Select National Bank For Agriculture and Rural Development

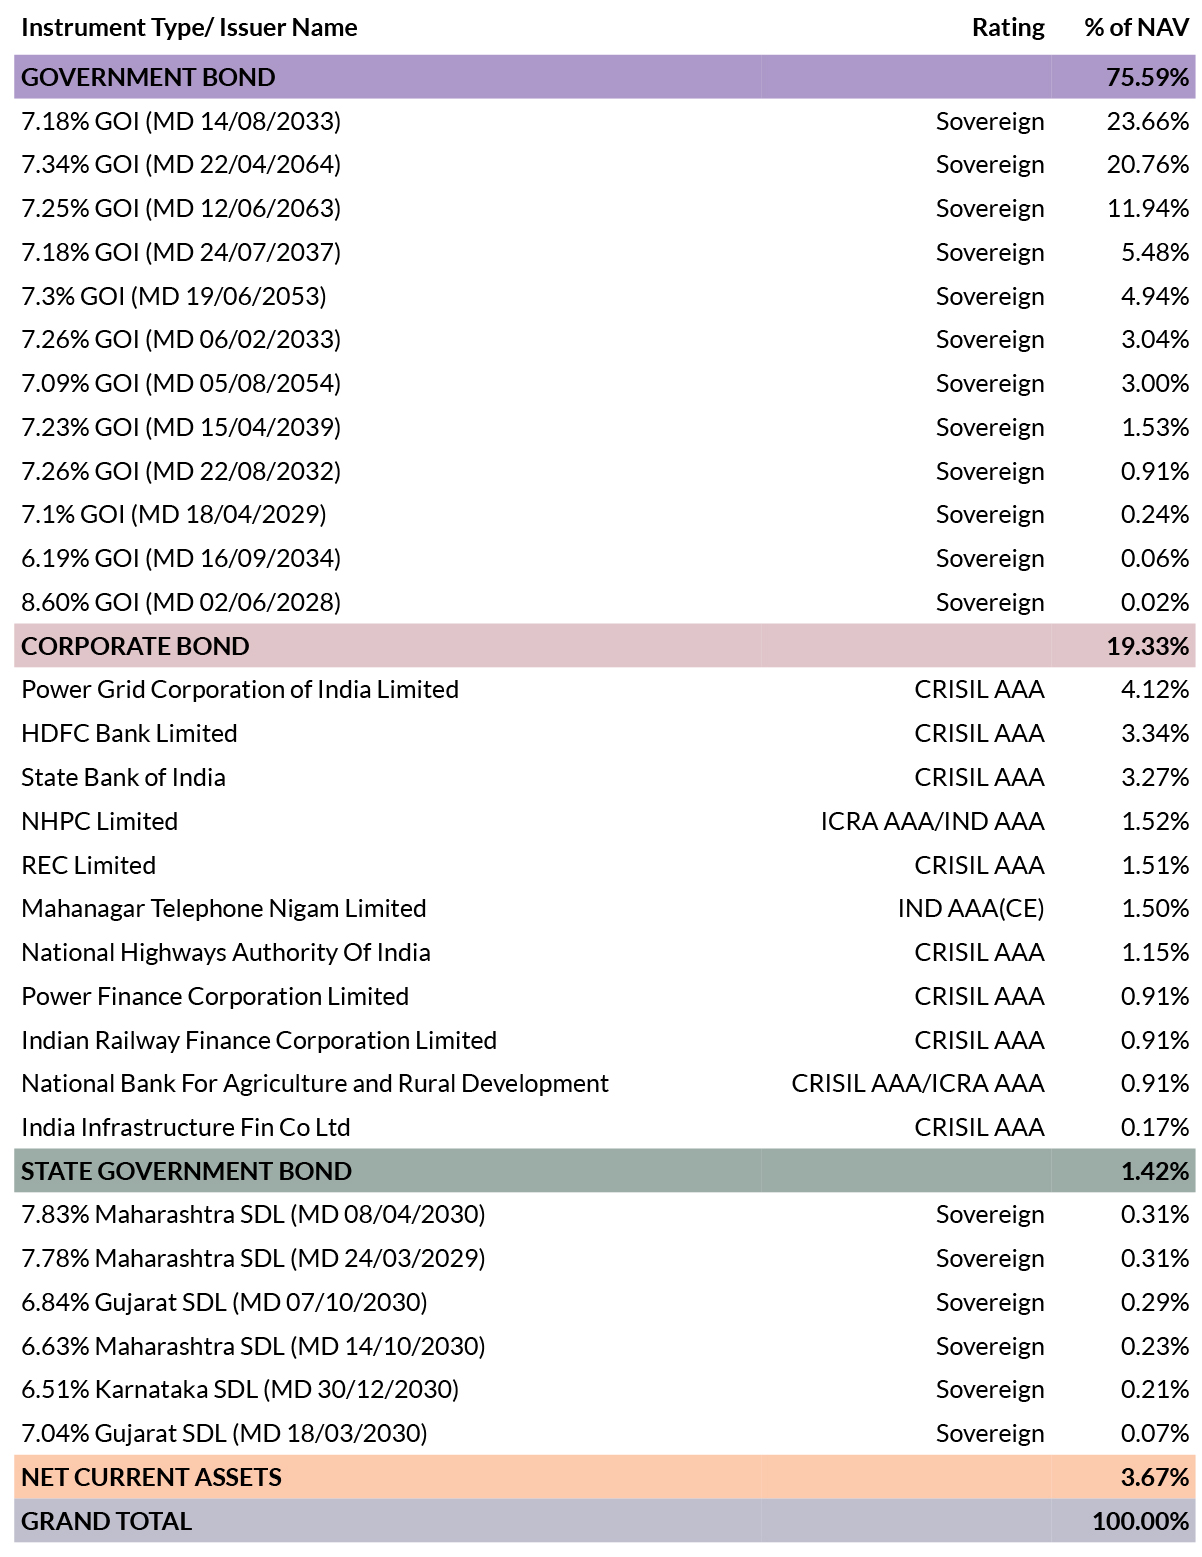pyautogui.click(x=315, y=1084)
